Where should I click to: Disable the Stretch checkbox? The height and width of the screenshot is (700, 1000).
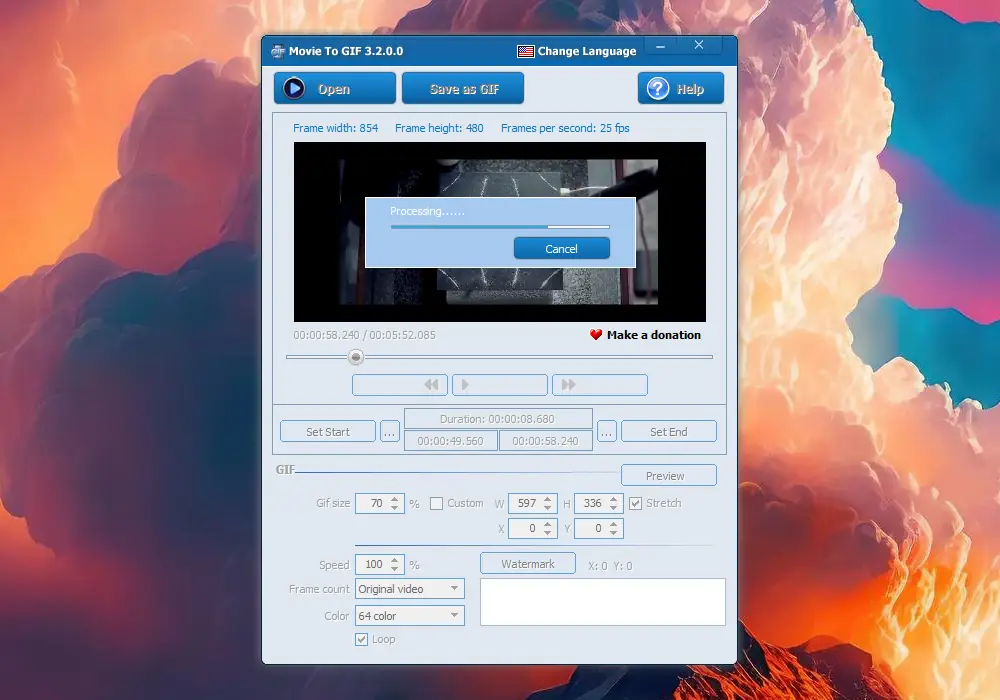pyautogui.click(x=636, y=503)
